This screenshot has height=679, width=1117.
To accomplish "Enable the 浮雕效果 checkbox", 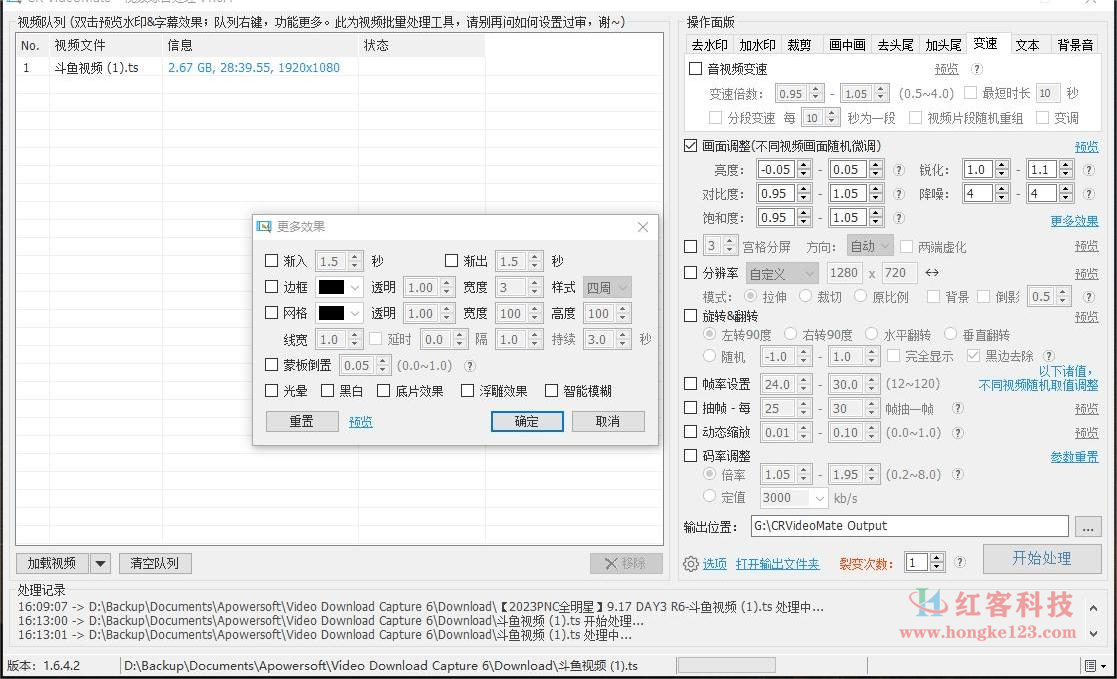I will coord(467,390).
